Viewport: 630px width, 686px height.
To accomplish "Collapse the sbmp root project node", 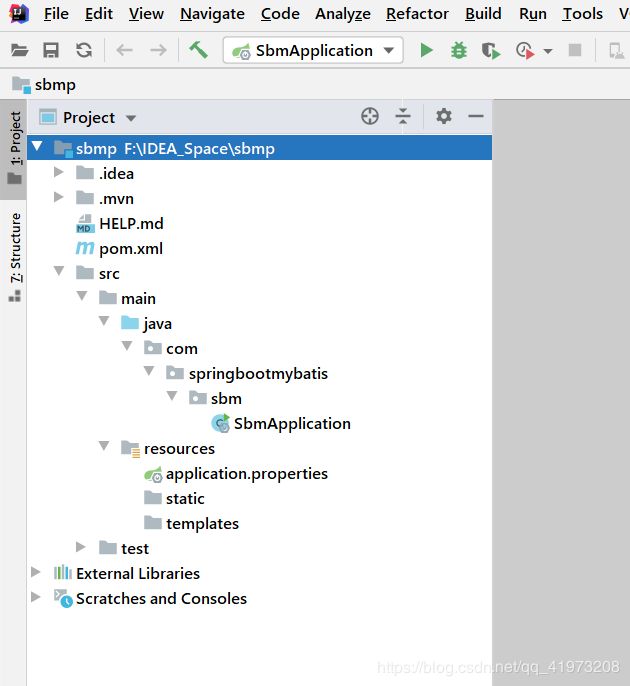I will coord(37,146).
